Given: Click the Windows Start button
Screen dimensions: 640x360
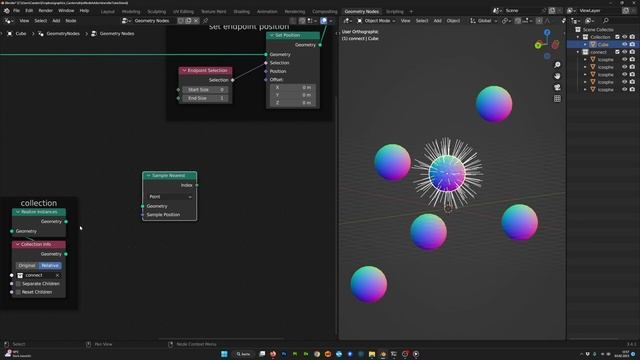Looking at the screenshot, I should [x=224, y=354].
